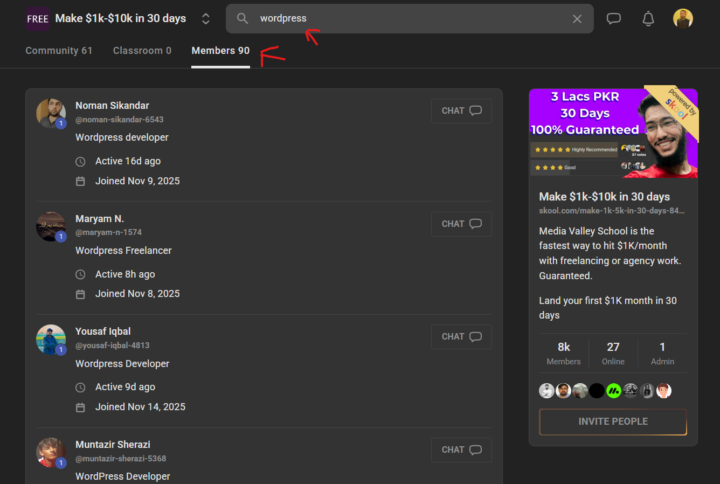The image size is (720, 484).
Task: Open the chat messages icon in header
Action: point(614,18)
